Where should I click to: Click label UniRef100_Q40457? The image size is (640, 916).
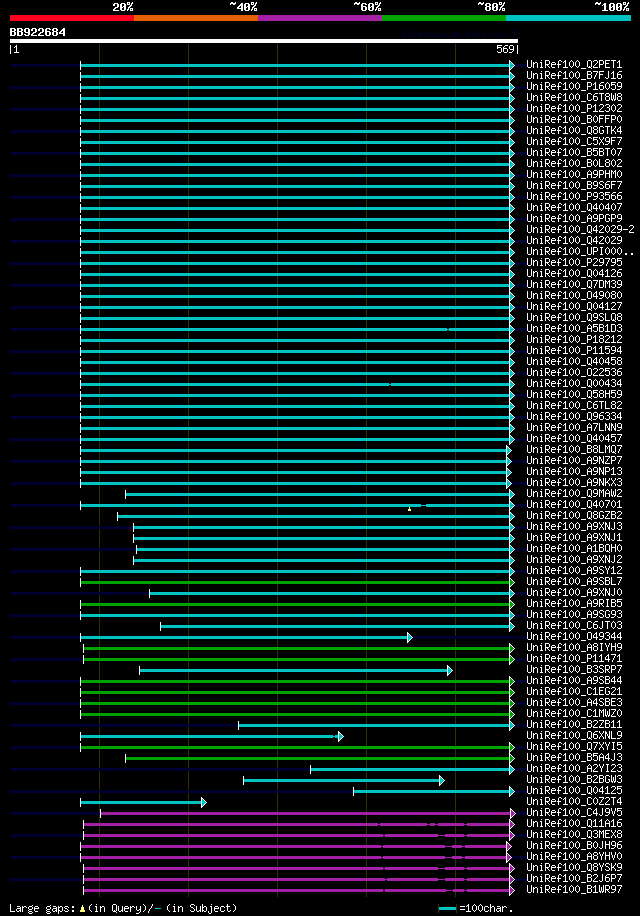pyautogui.click(x=574, y=439)
